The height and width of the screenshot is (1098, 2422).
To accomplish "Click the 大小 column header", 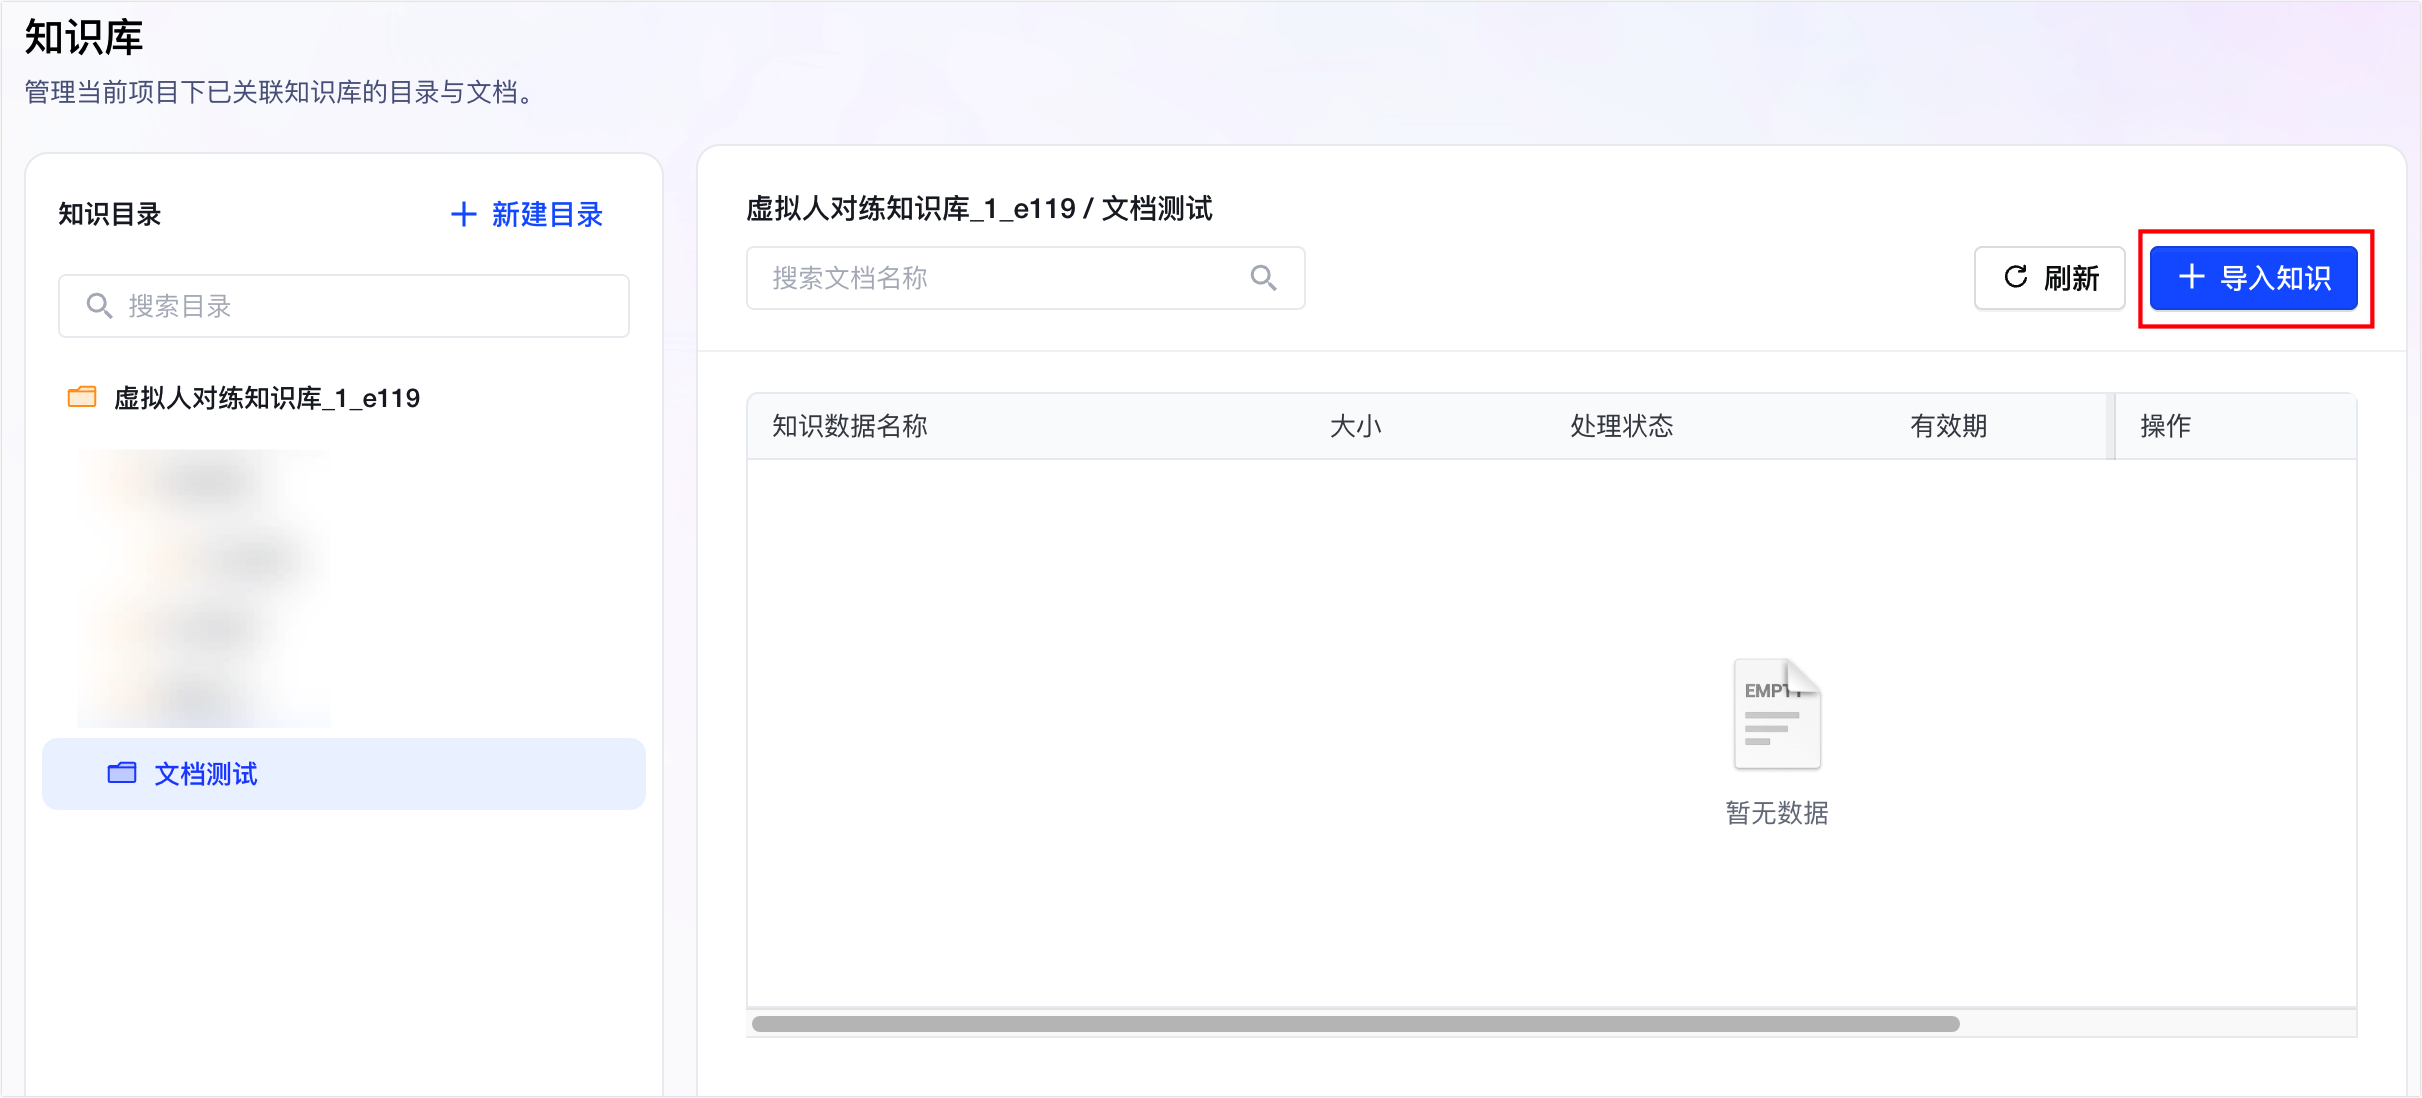I will pyautogui.click(x=1356, y=426).
